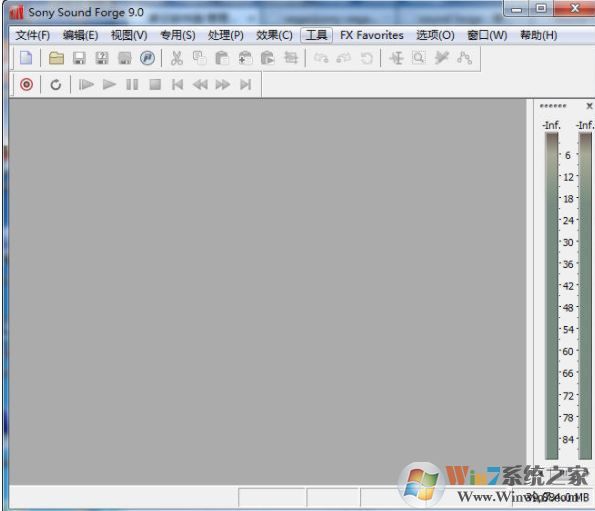Copy selection to clipboard
This screenshot has width=595, height=511.
point(199,58)
